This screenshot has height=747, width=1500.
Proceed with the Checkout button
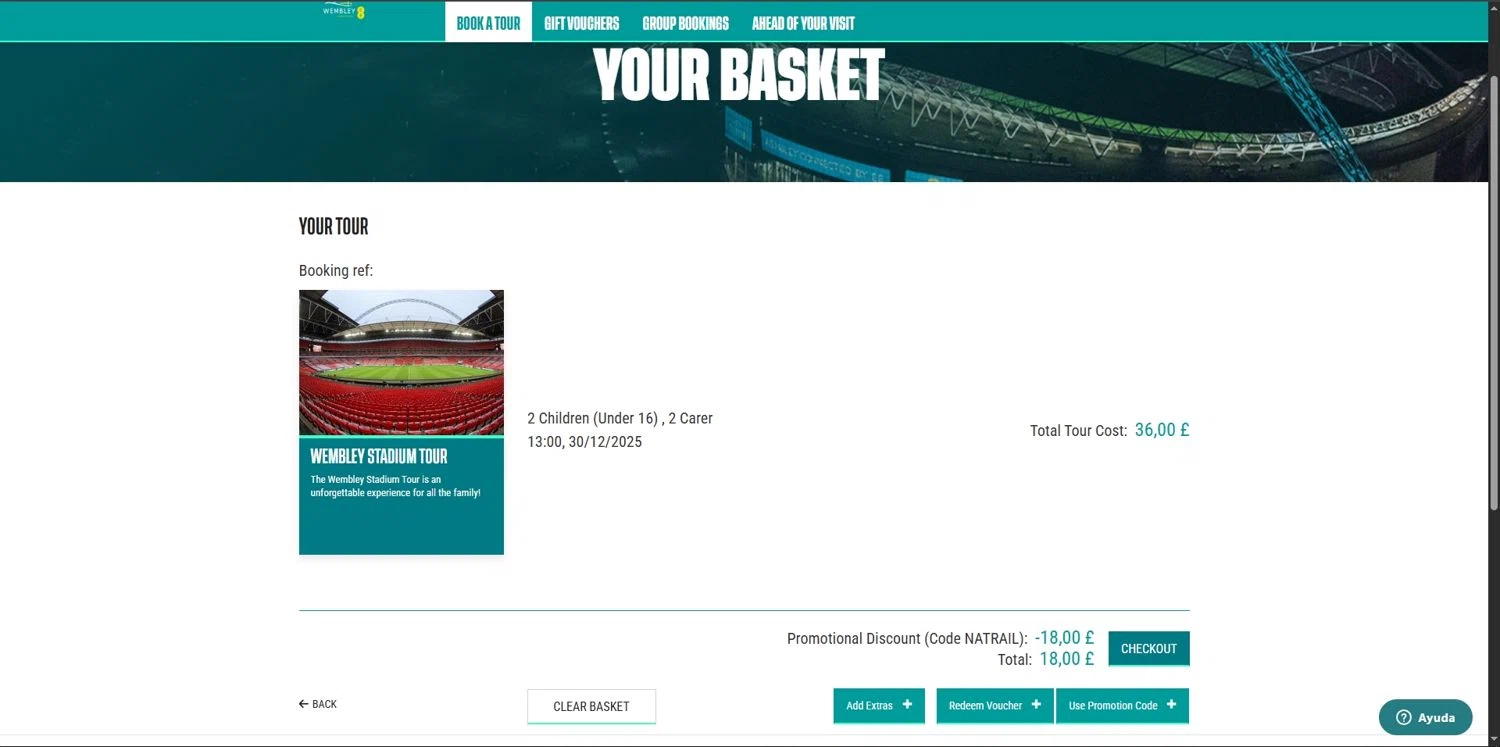1149,648
